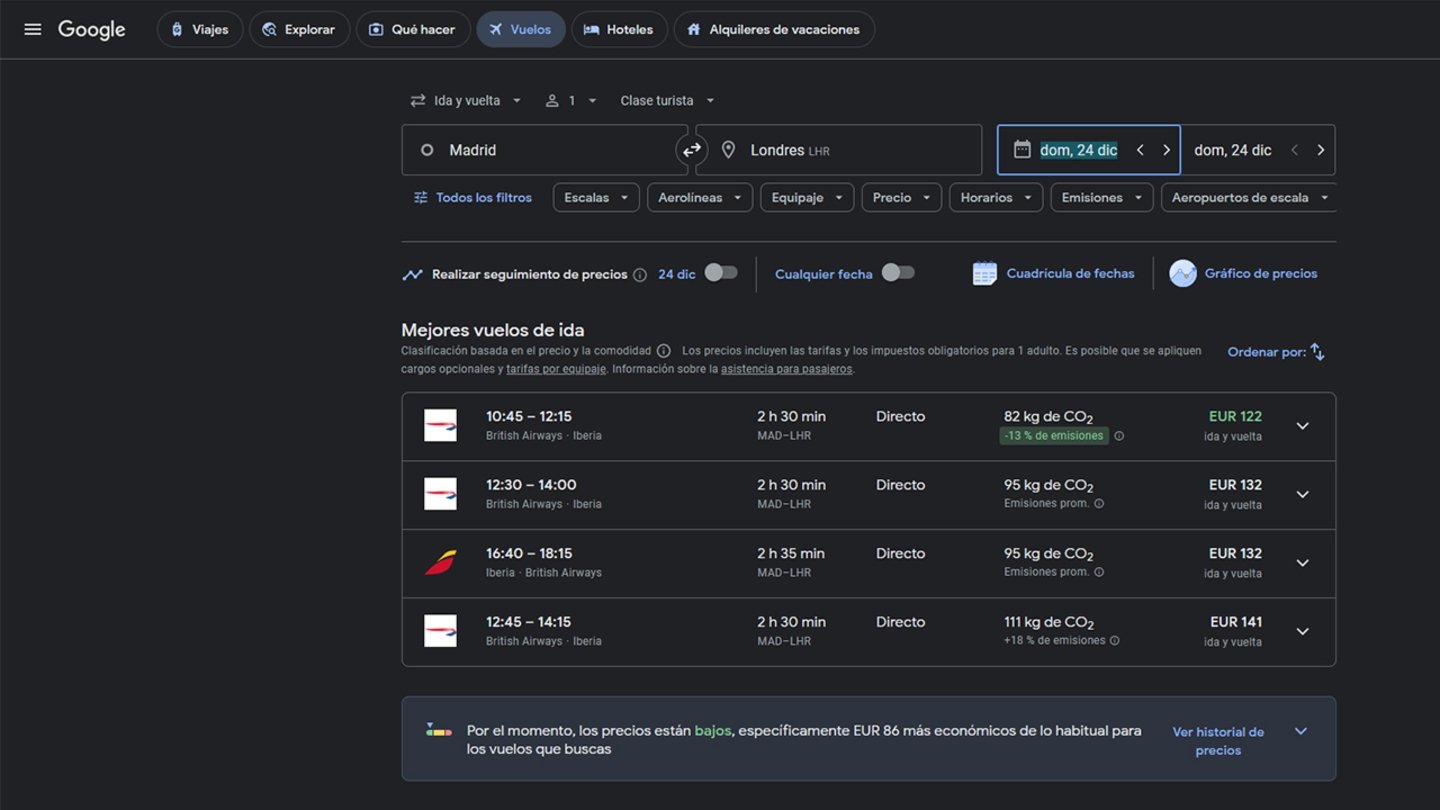The image size is (1440, 810).
Task: Click British Airways logo of 10:45 flight
Action: (x=440, y=425)
